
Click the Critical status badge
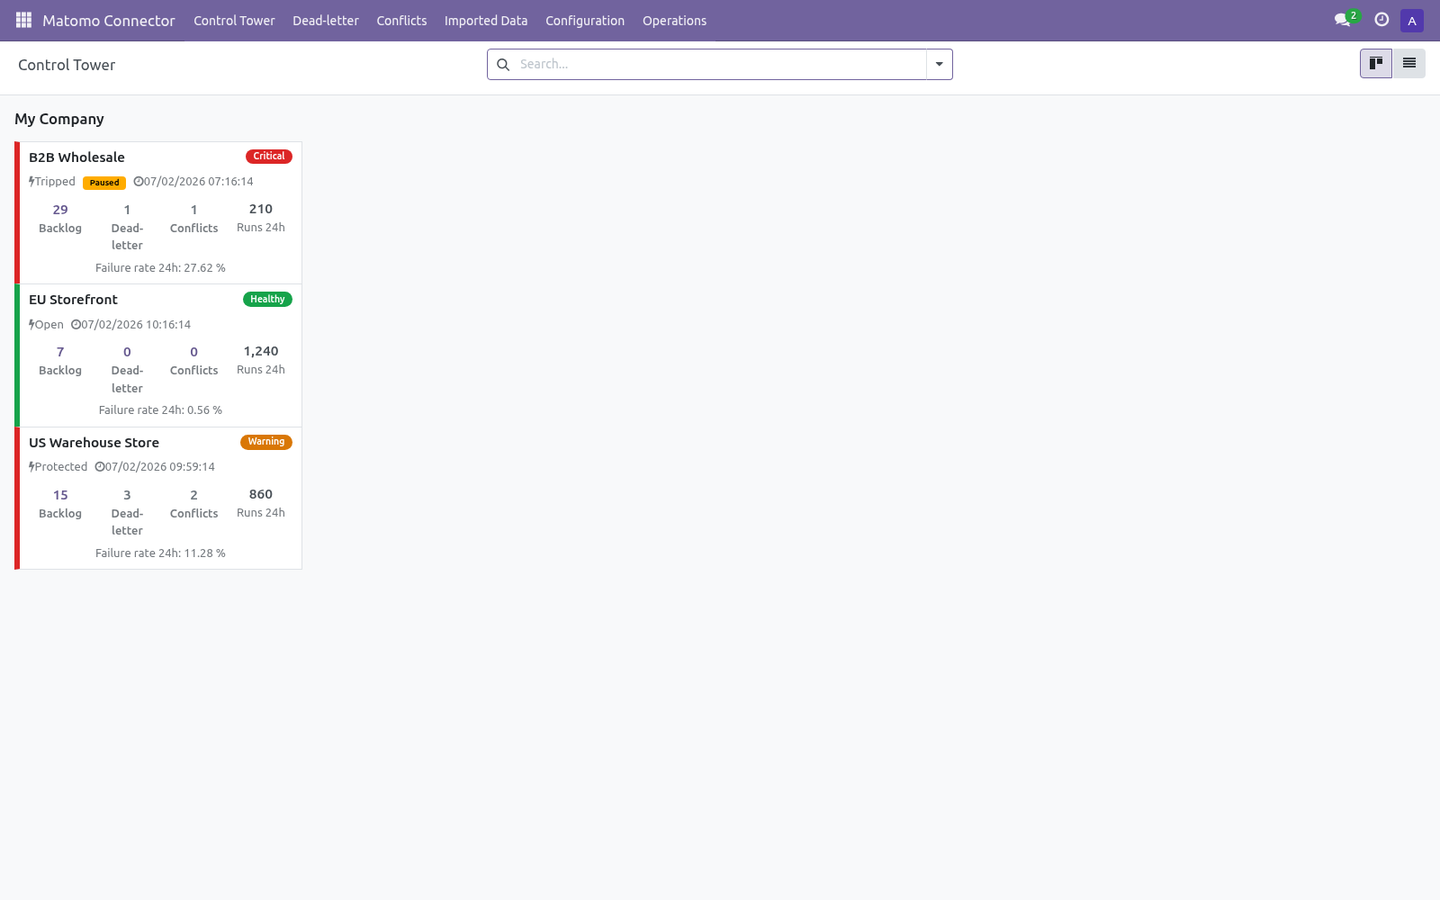coord(269,156)
